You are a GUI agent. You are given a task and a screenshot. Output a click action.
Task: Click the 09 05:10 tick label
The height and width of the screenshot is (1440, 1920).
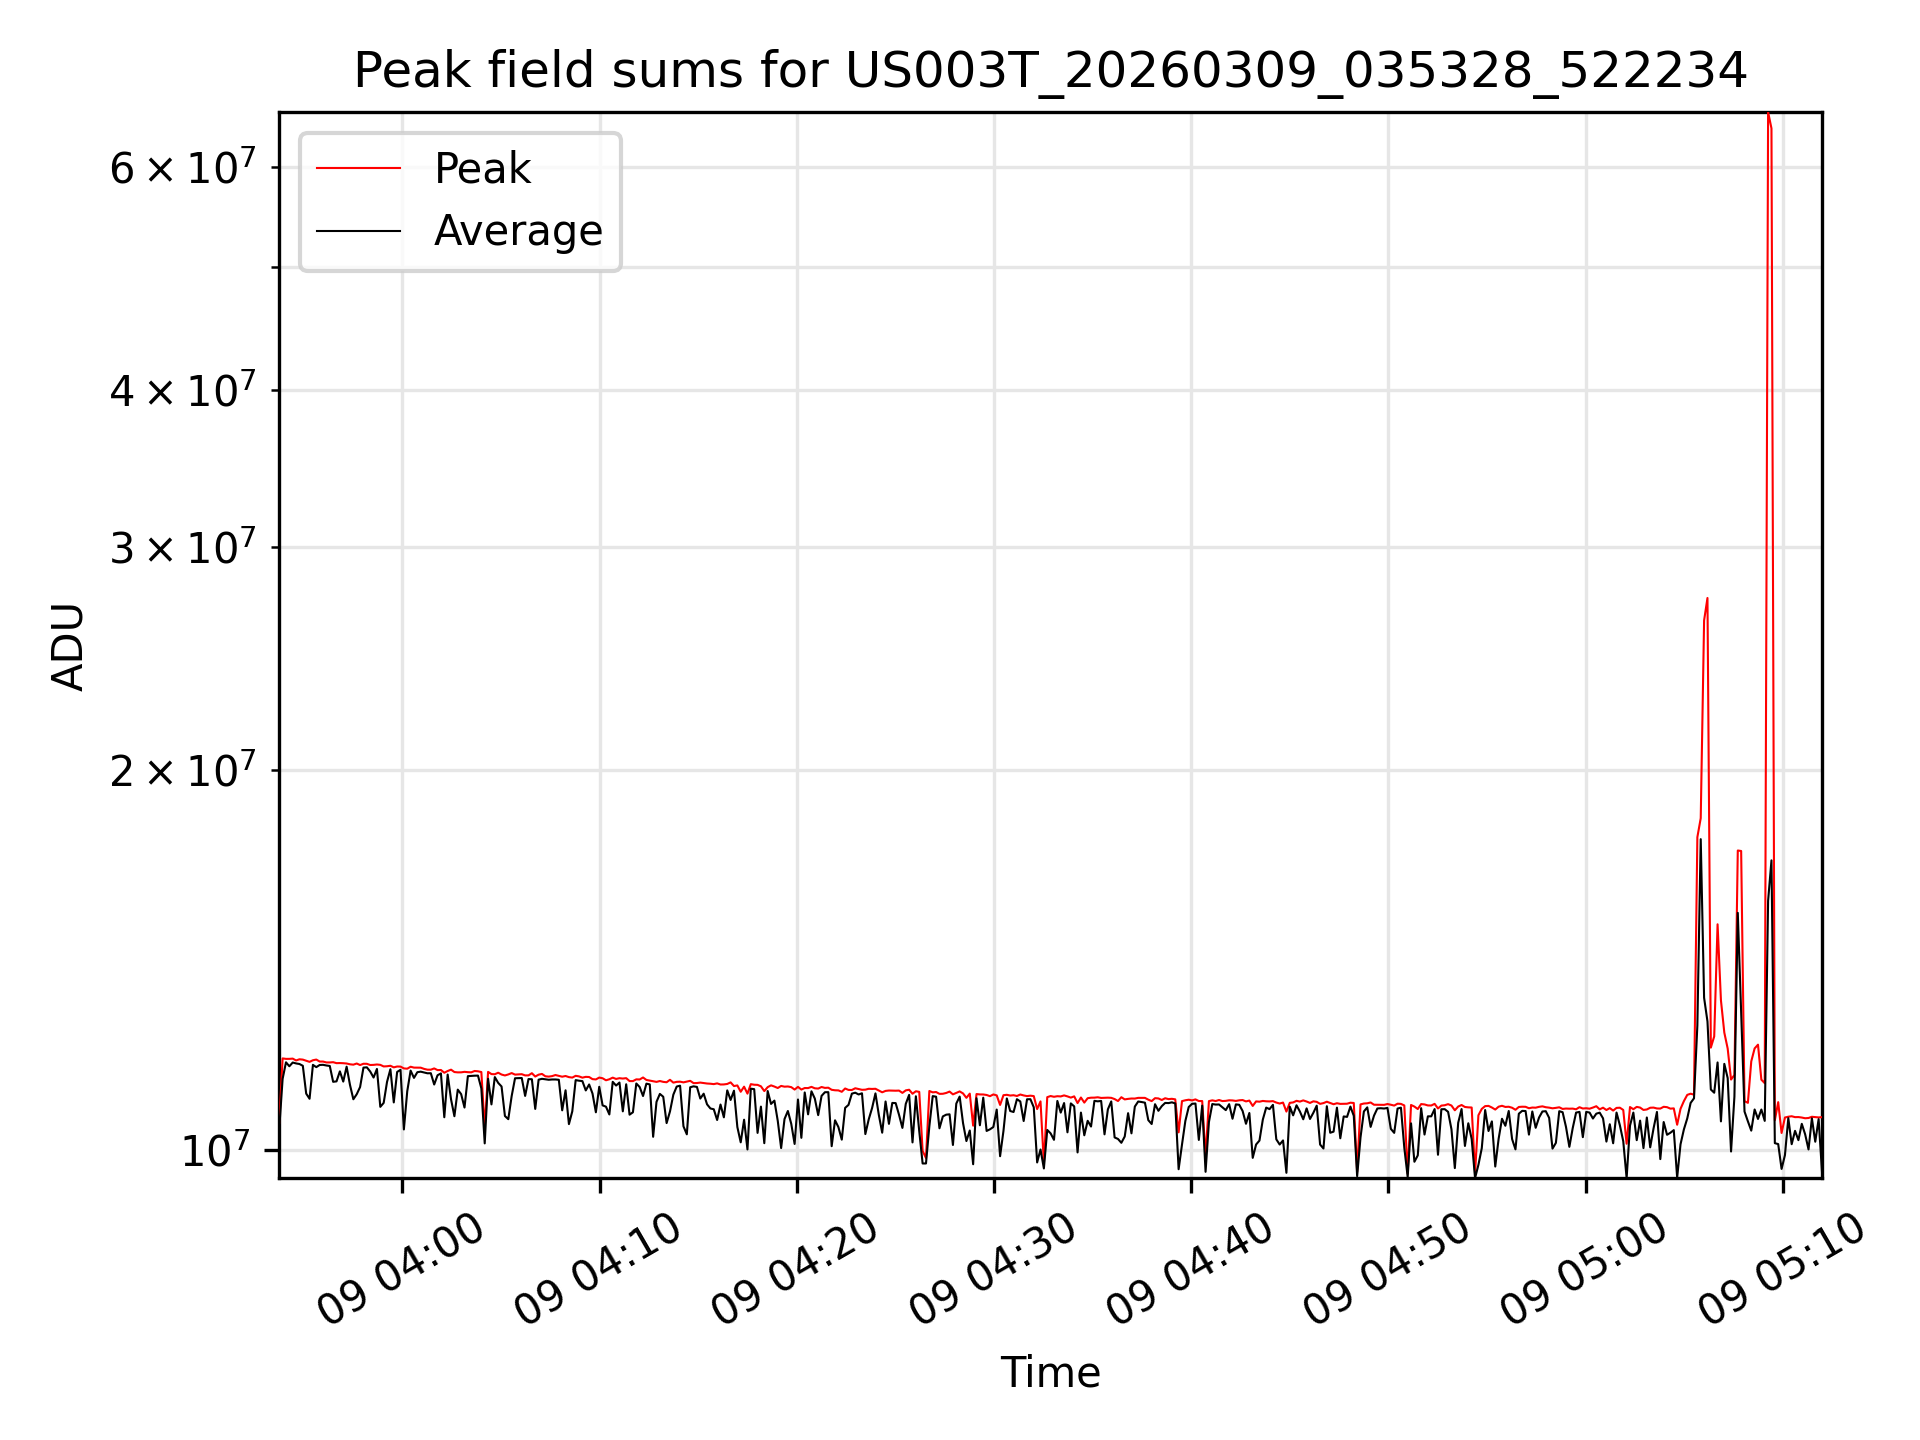tap(1781, 1269)
